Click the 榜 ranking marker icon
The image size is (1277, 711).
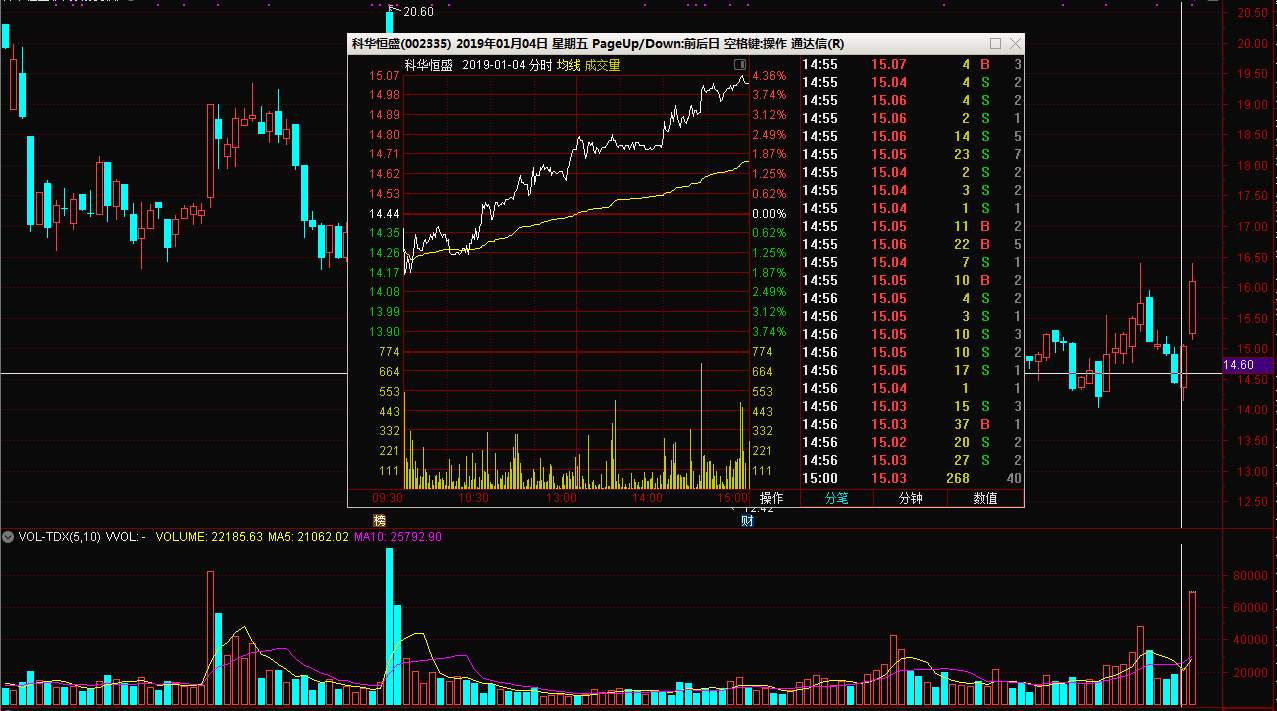coord(379,520)
